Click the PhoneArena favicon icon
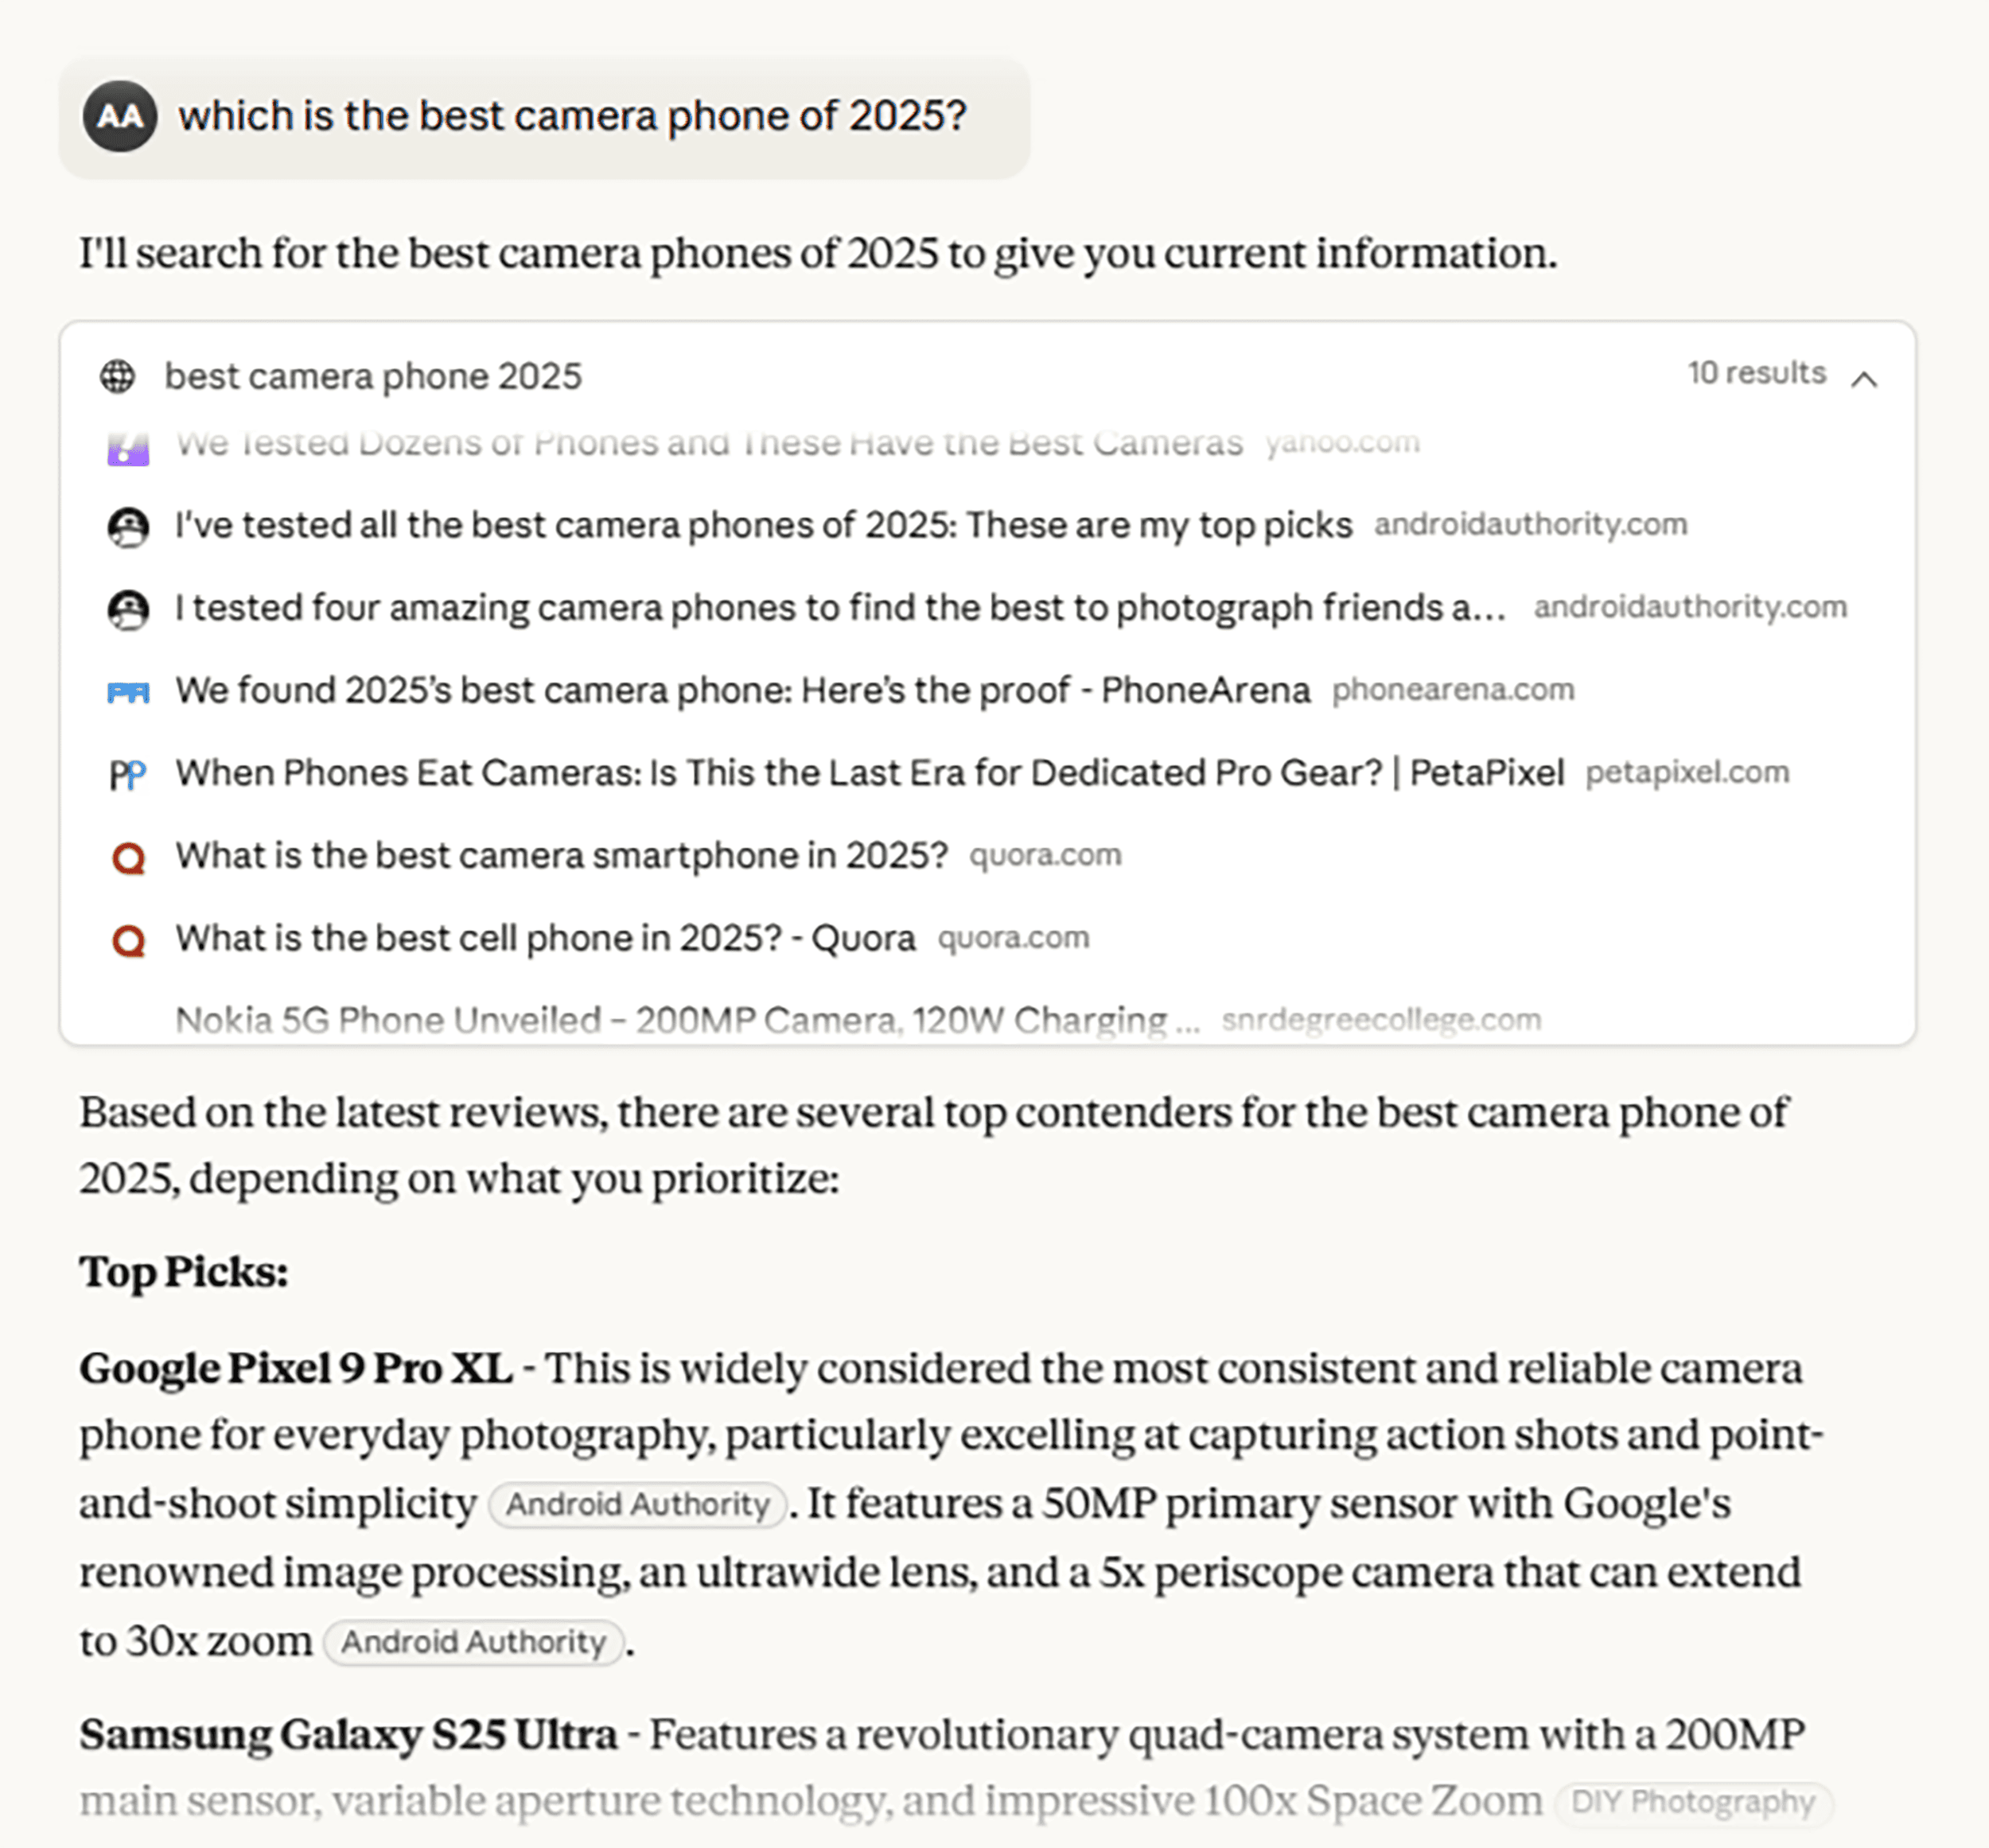 click(x=128, y=691)
